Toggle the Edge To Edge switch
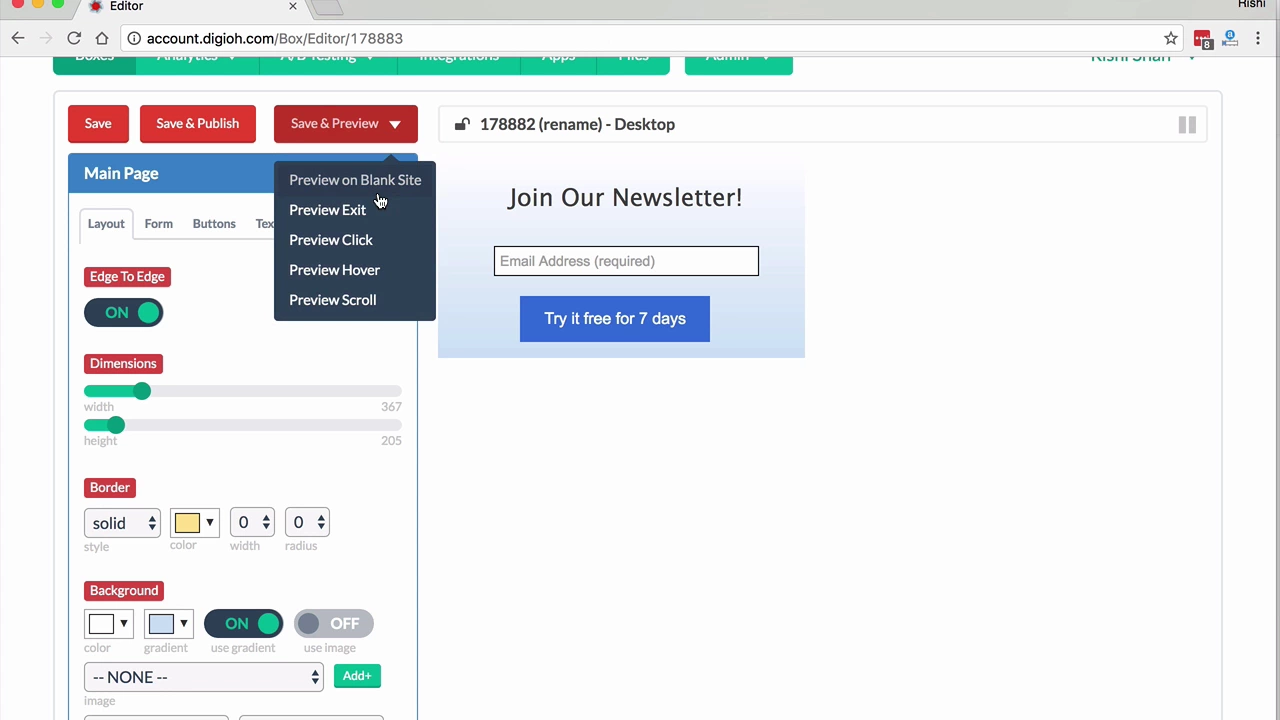 point(124,313)
